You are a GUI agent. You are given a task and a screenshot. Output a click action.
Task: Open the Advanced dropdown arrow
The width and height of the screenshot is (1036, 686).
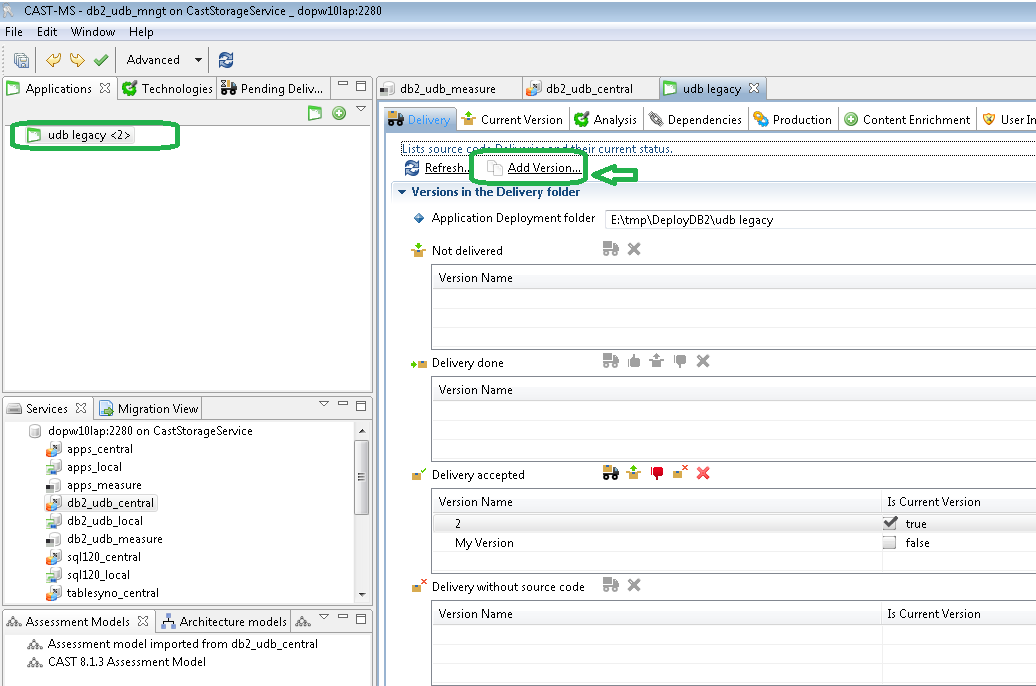198,60
